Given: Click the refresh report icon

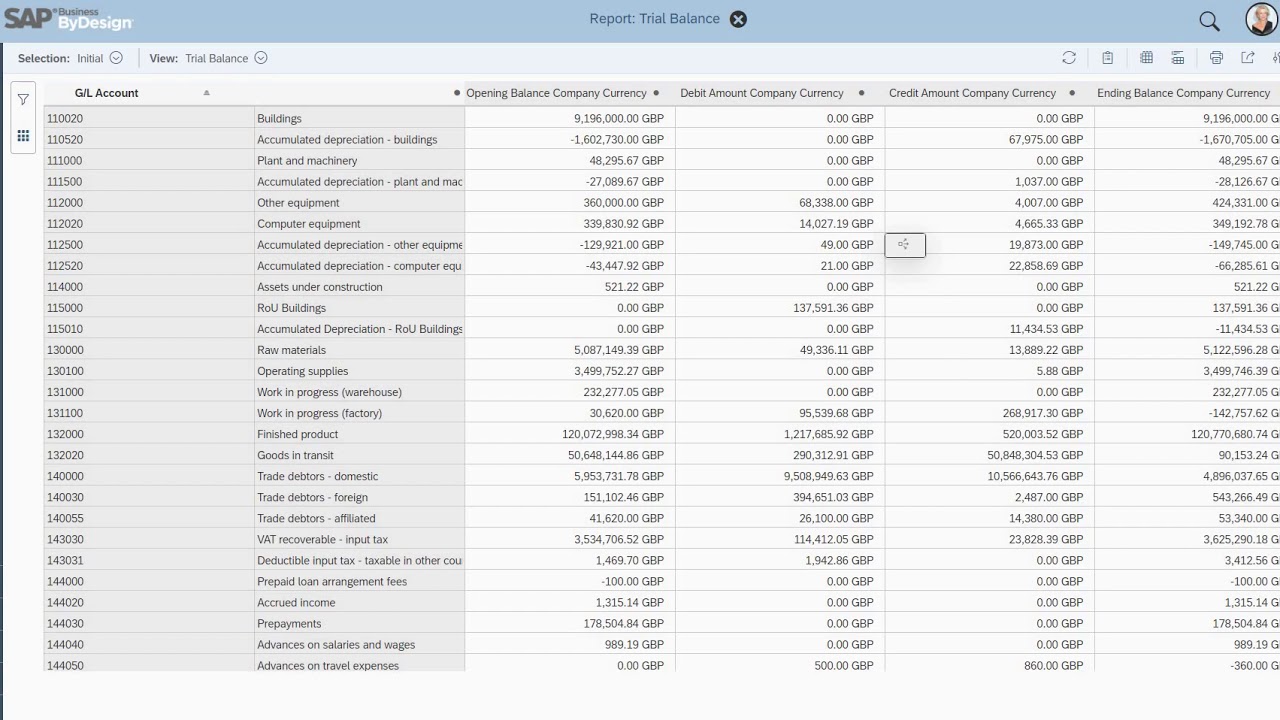Looking at the screenshot, I should (1069, 58).
